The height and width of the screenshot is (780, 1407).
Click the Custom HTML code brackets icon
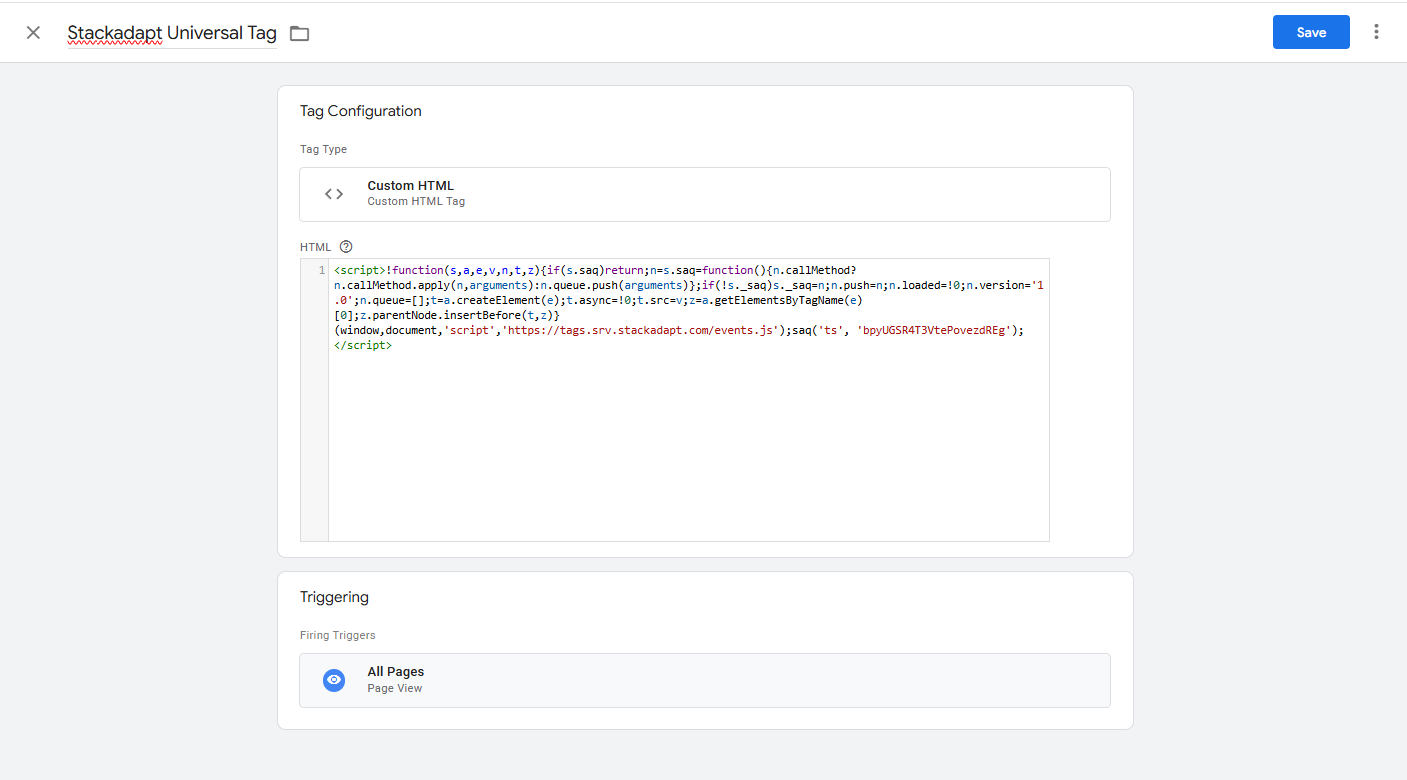[334, 194]
